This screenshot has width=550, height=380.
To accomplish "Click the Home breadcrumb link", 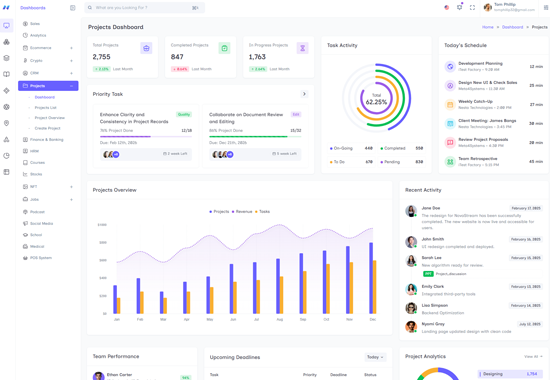I will pyautogui.click(x=488, y=27).
